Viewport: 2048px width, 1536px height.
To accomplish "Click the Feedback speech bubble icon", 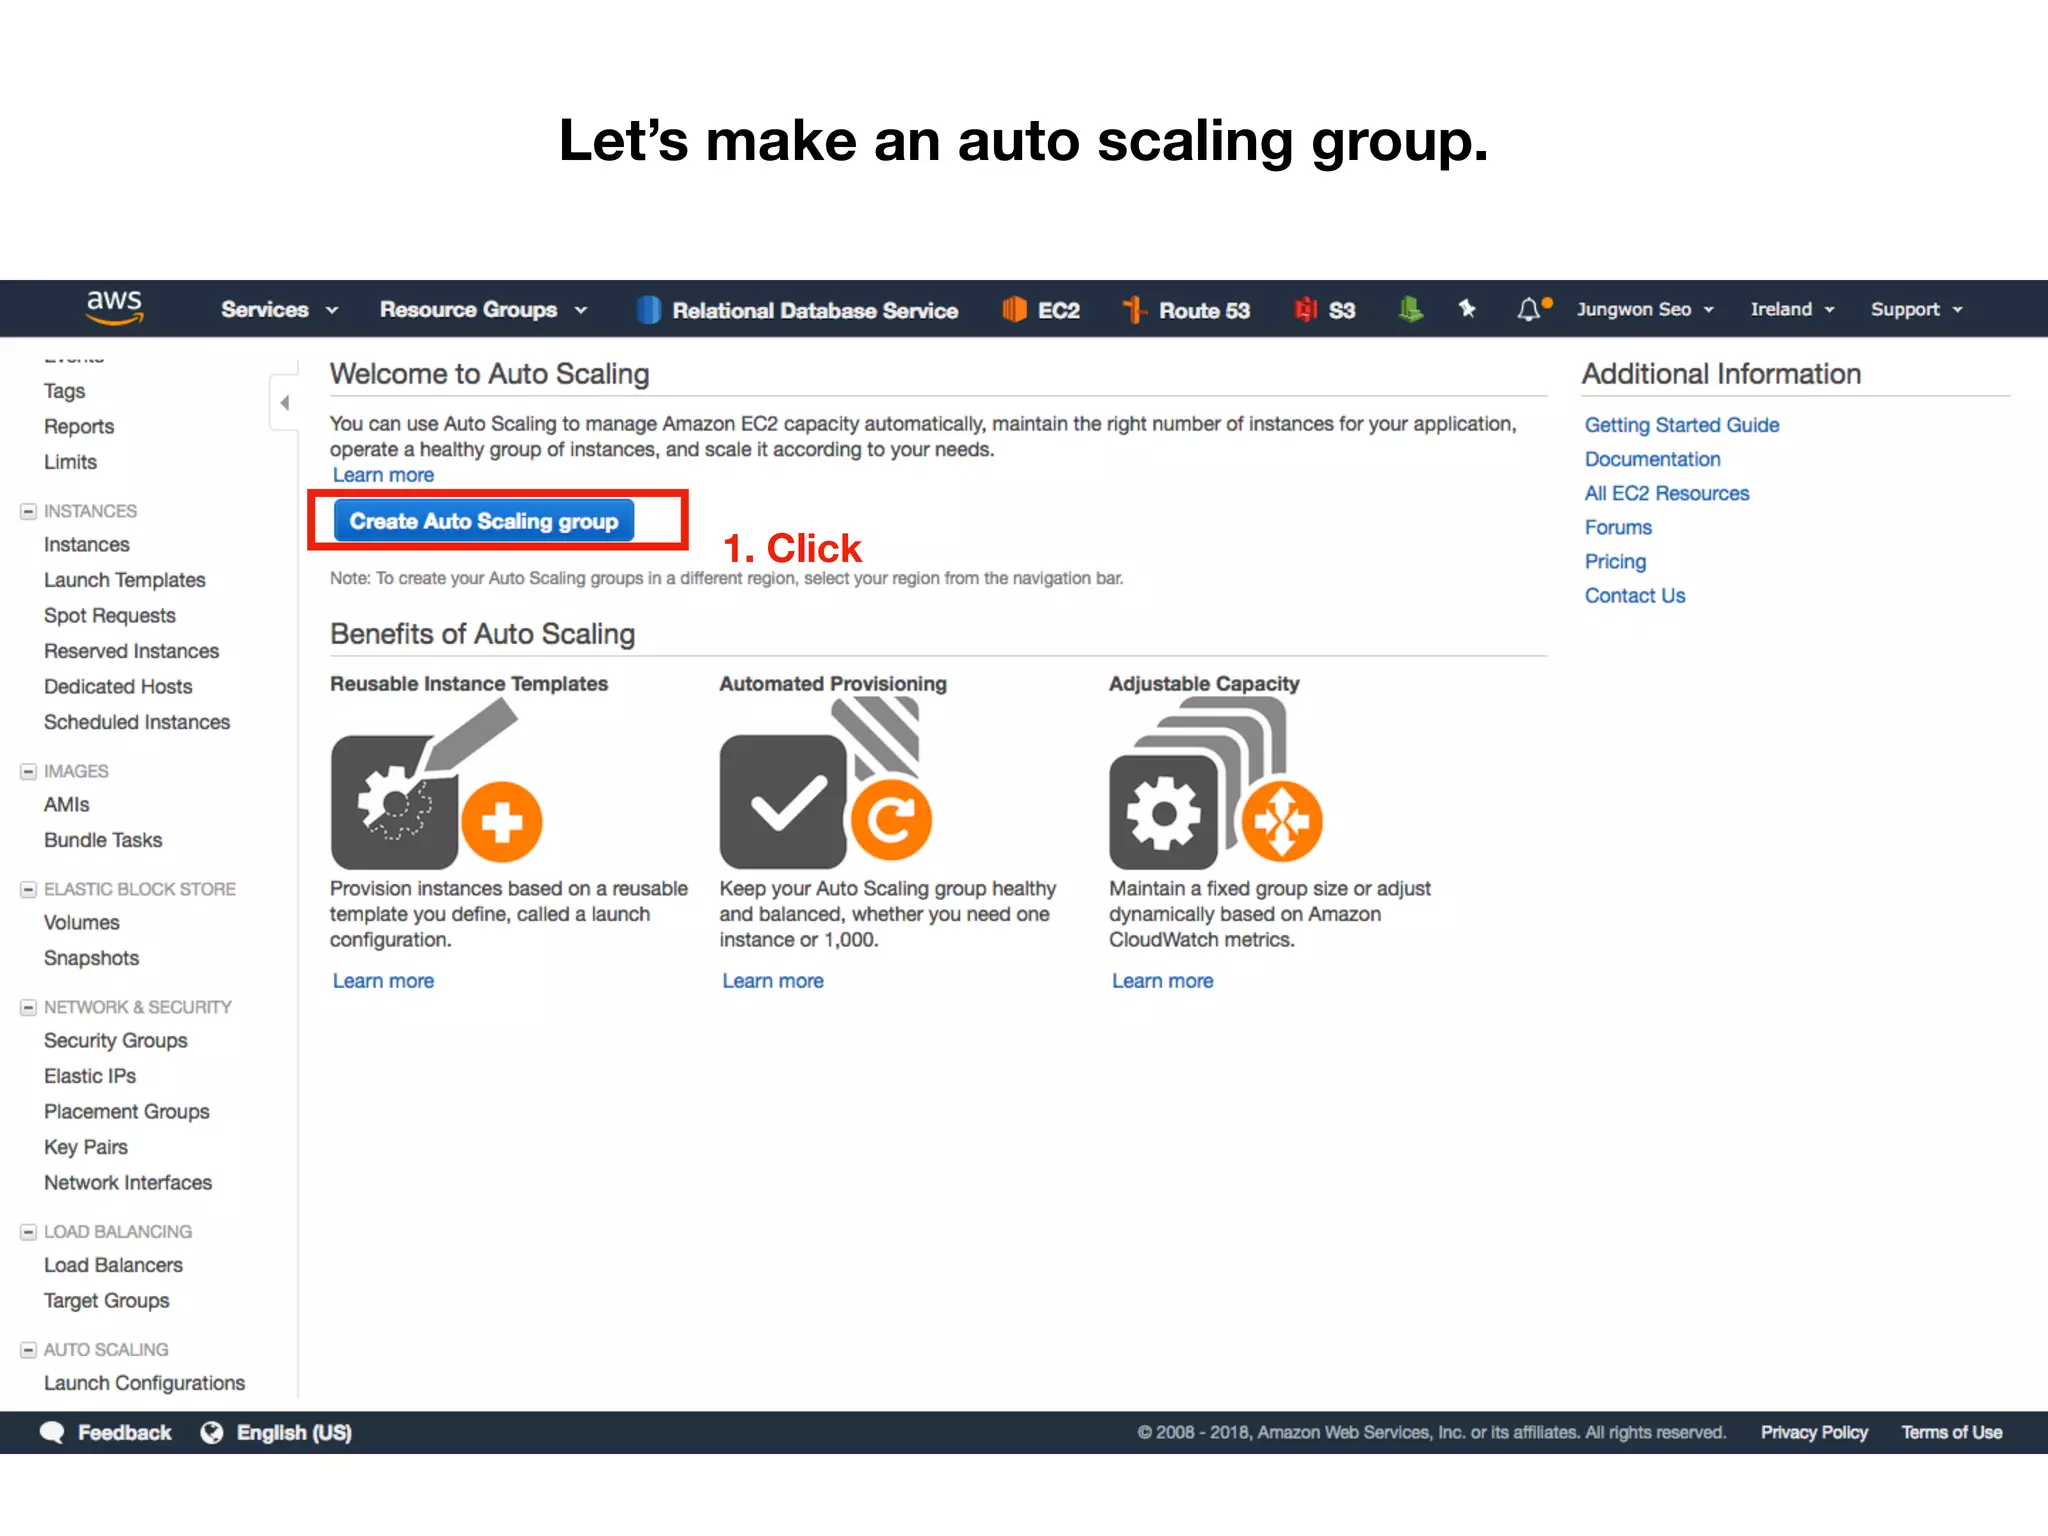I will tap(52, 1433).
